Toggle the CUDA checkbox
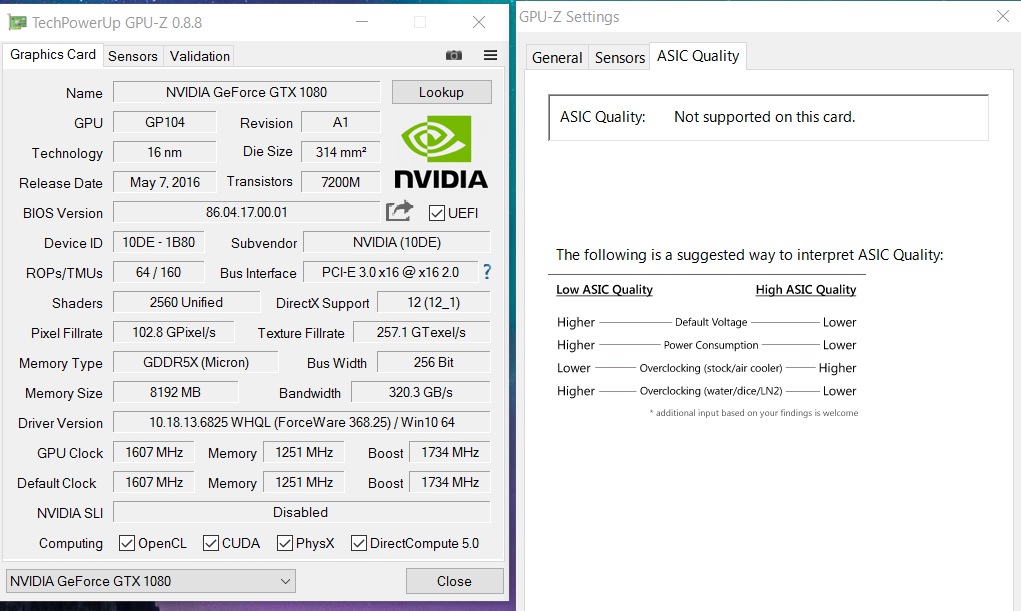Screen dimensions: 1021x611 tap(211, 543)
